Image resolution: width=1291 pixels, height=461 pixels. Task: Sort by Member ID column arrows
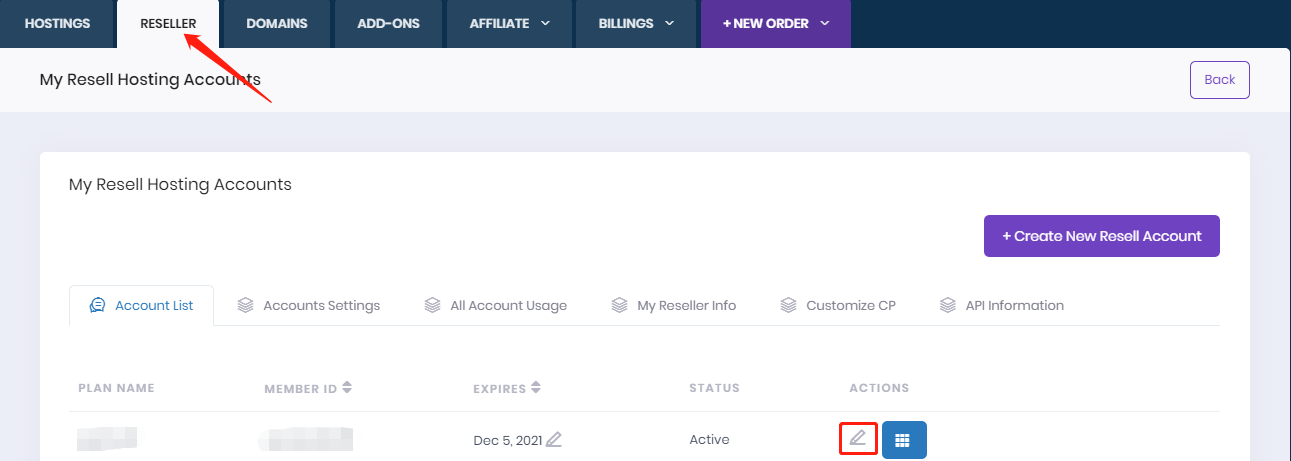point(347,388)
